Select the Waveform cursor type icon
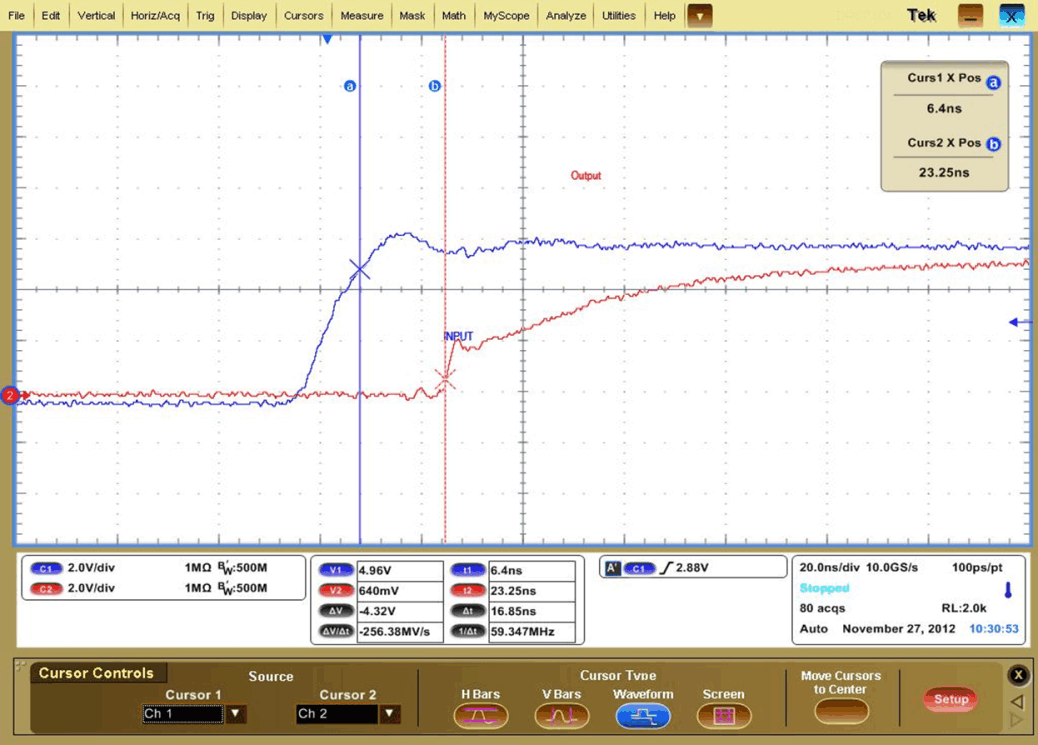This screenshot has height=745, width=1038. pyautogui.click(x=643, y=715)
